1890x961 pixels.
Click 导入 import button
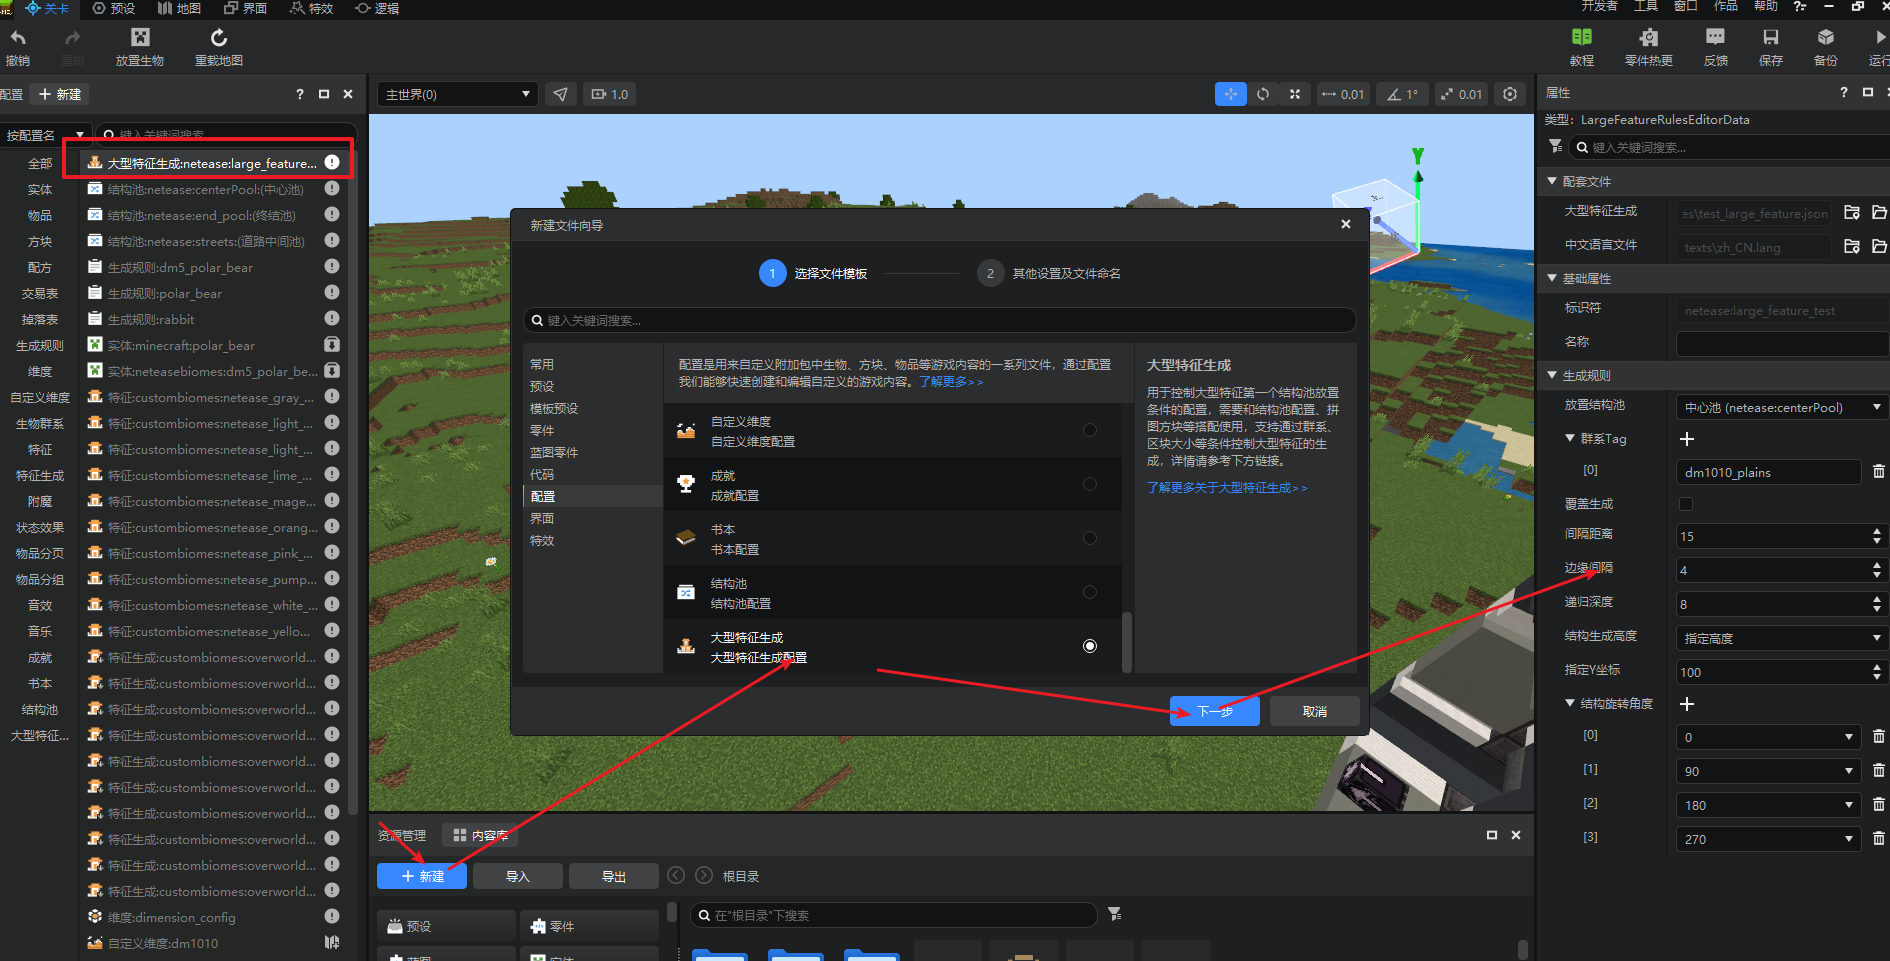pyautogui.click(x=518, y=876)
